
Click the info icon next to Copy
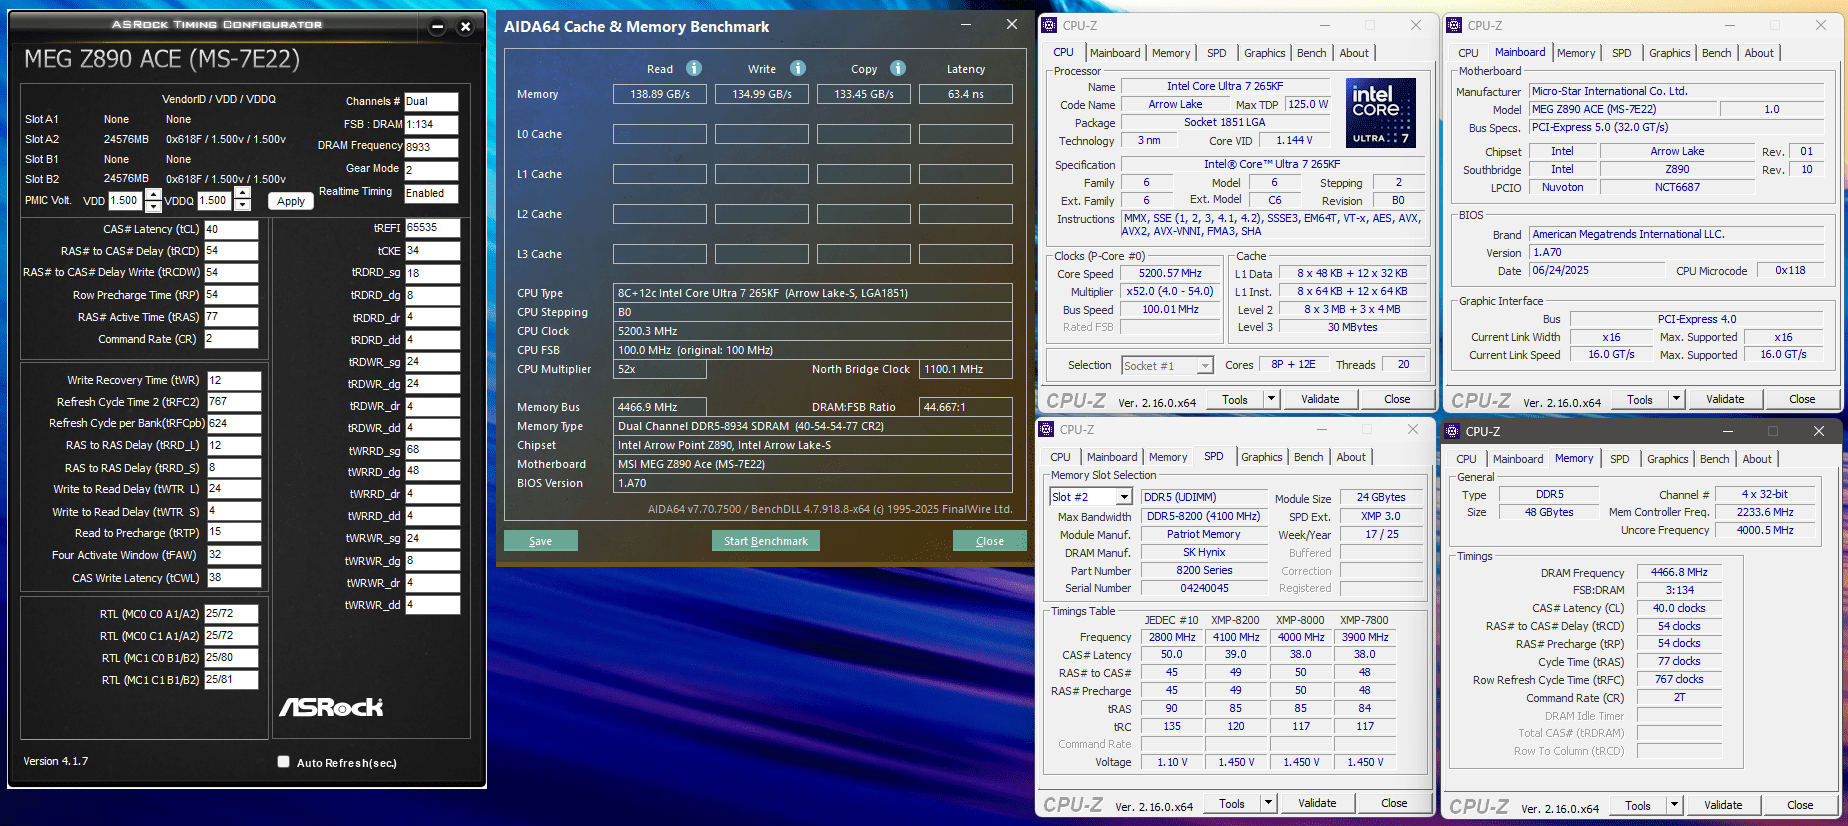pyautogui.click(x=897, y=68)
